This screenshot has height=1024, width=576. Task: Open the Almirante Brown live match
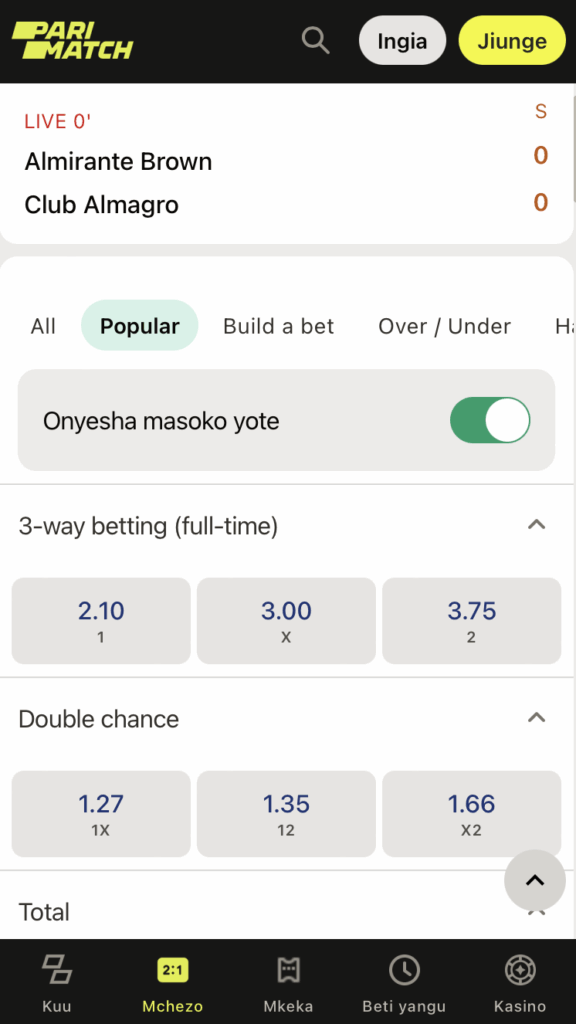(118, 161)
